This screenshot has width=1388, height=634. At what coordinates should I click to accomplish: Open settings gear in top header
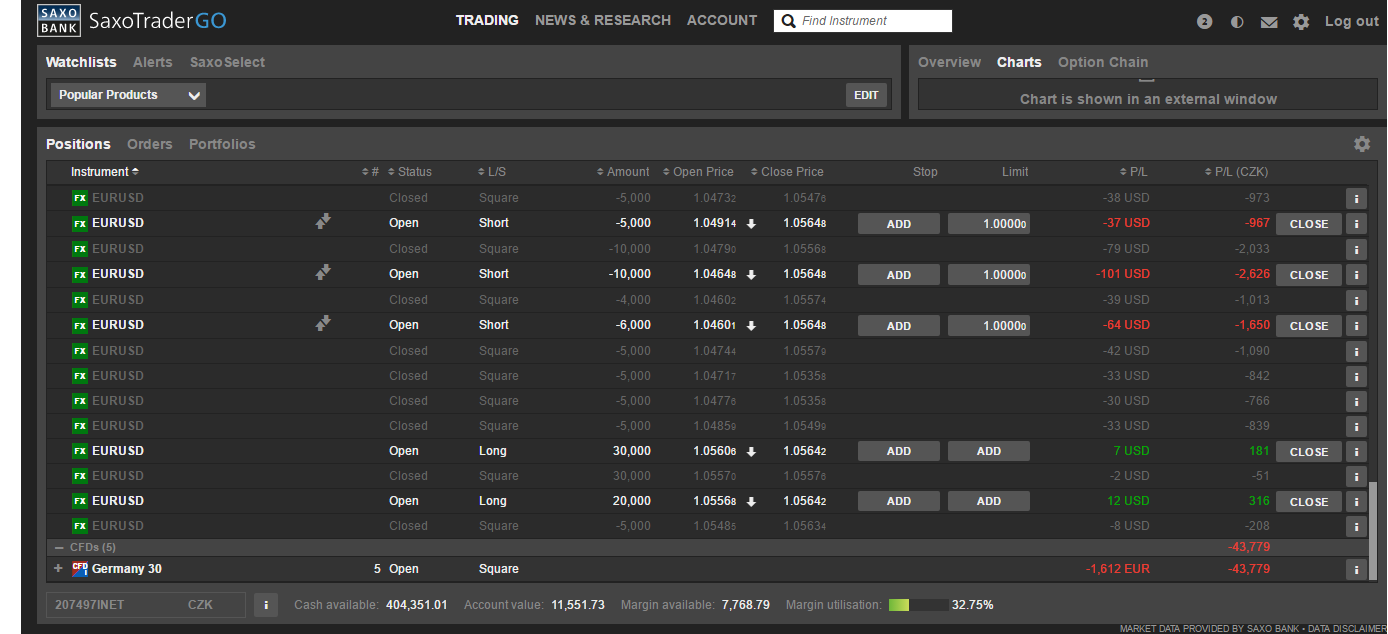coord(1301,22)
